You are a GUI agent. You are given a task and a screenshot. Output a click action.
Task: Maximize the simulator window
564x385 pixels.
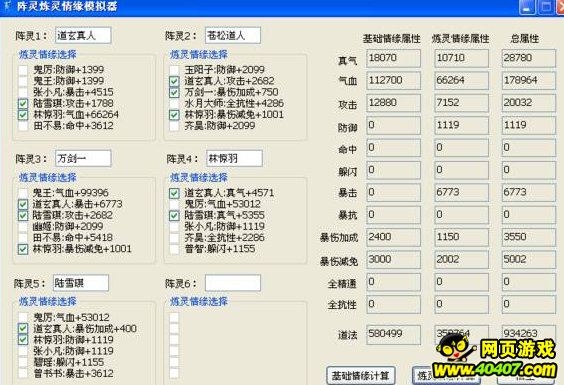[x=546, y=8]
